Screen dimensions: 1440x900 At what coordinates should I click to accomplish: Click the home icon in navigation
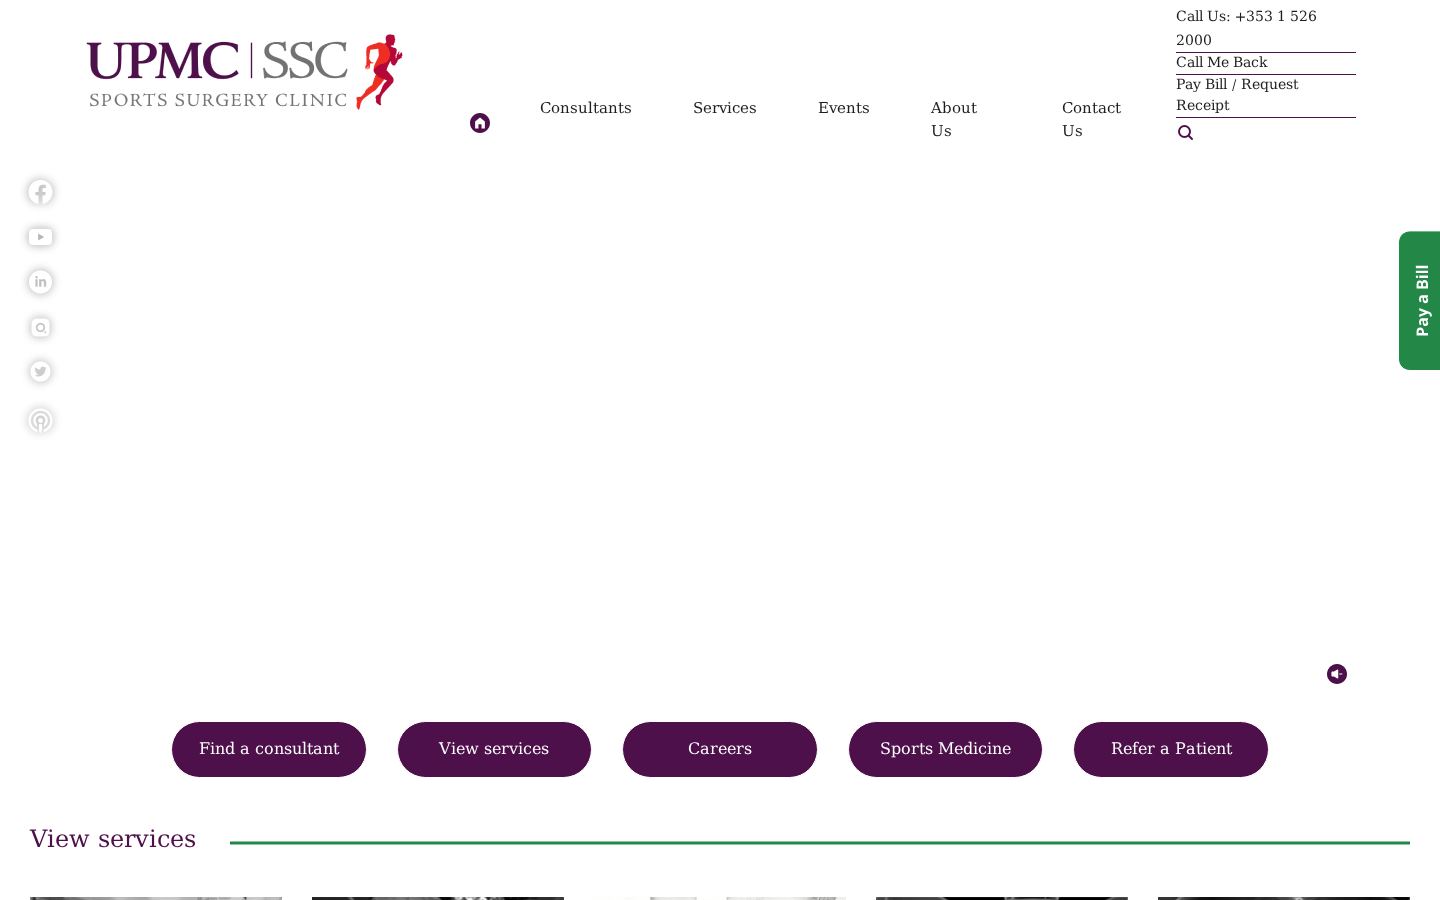click(480, 123)
